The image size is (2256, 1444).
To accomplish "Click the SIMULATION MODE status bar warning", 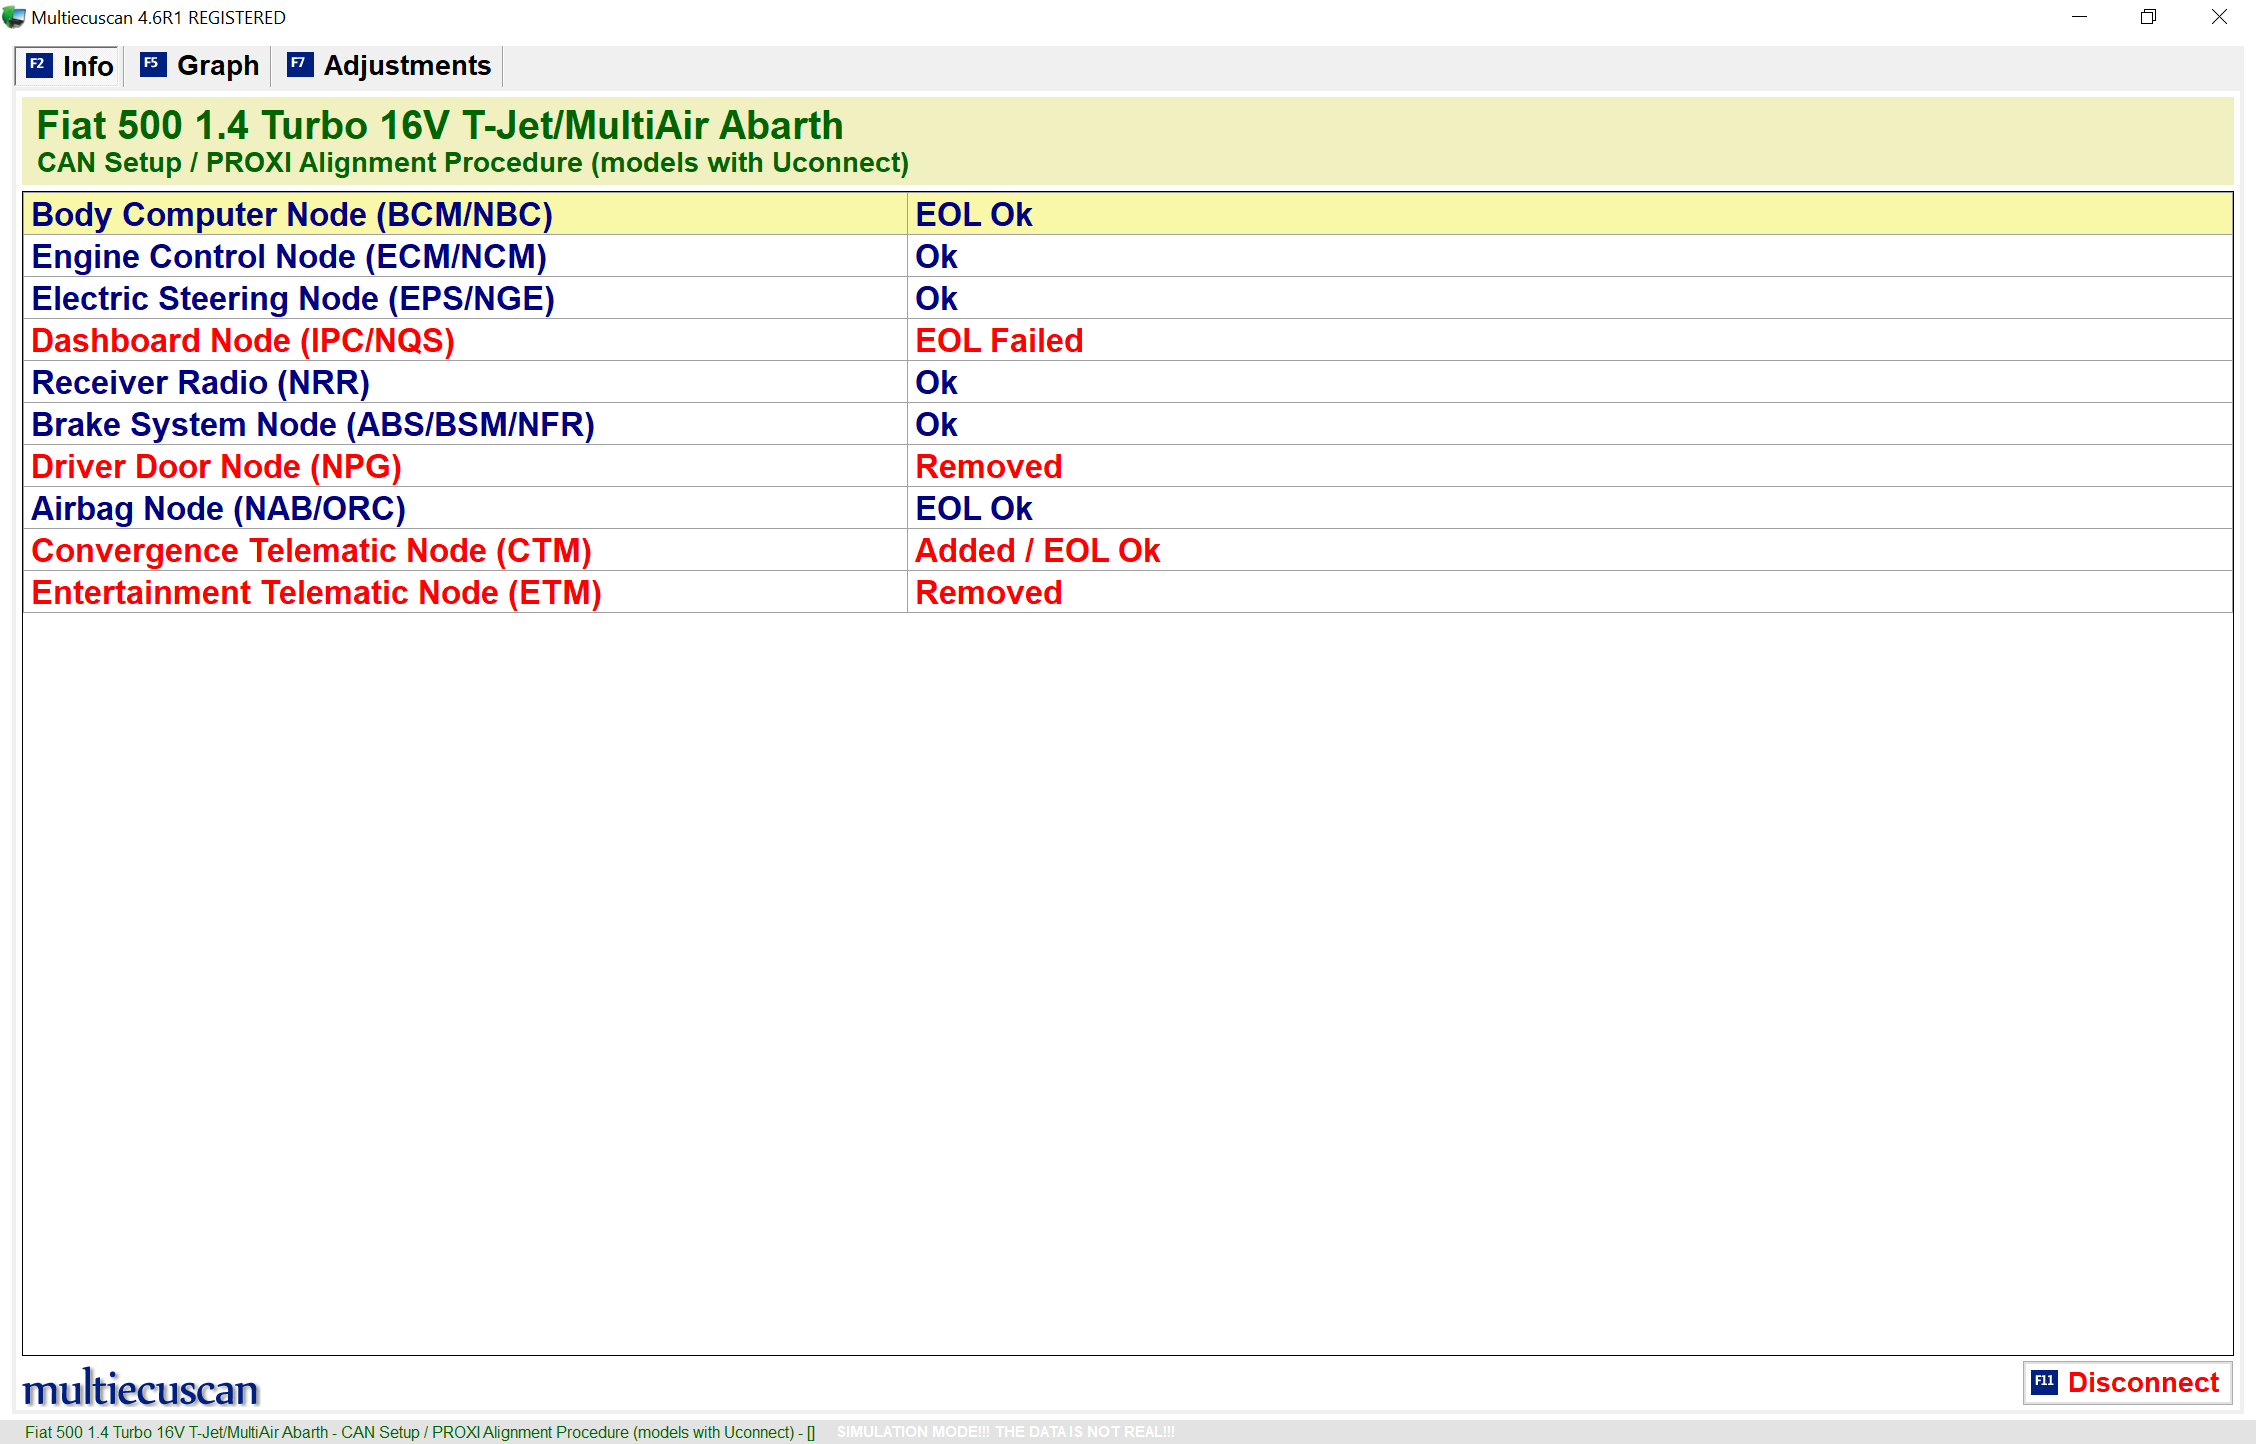I will click(1006, 1432).
